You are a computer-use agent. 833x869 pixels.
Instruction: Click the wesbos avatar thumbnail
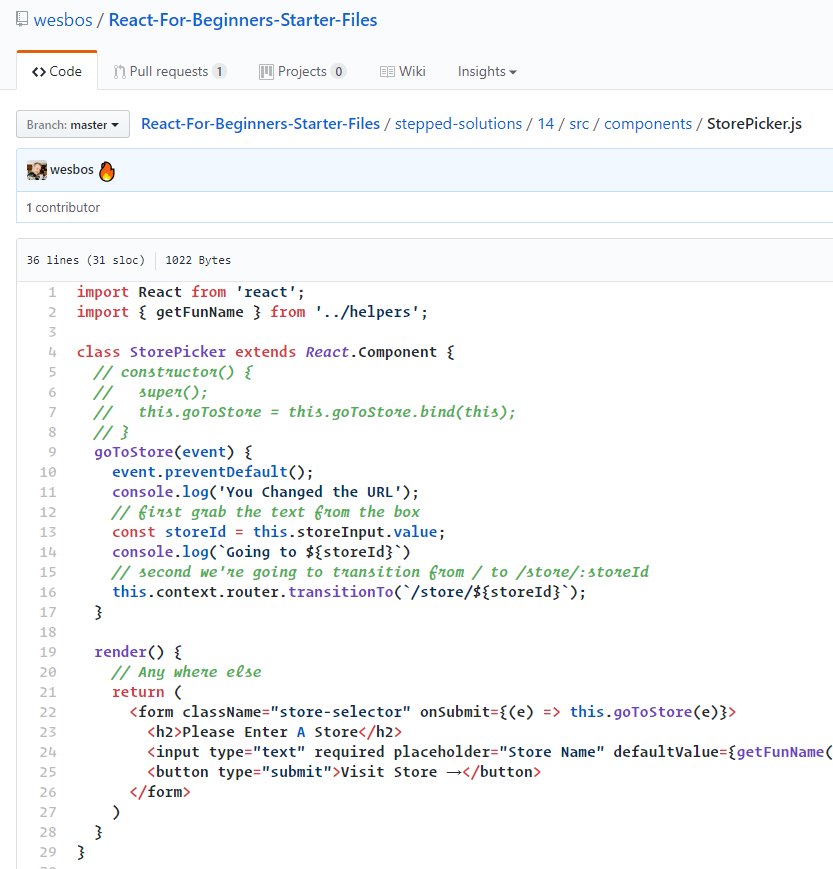(37, 170)
